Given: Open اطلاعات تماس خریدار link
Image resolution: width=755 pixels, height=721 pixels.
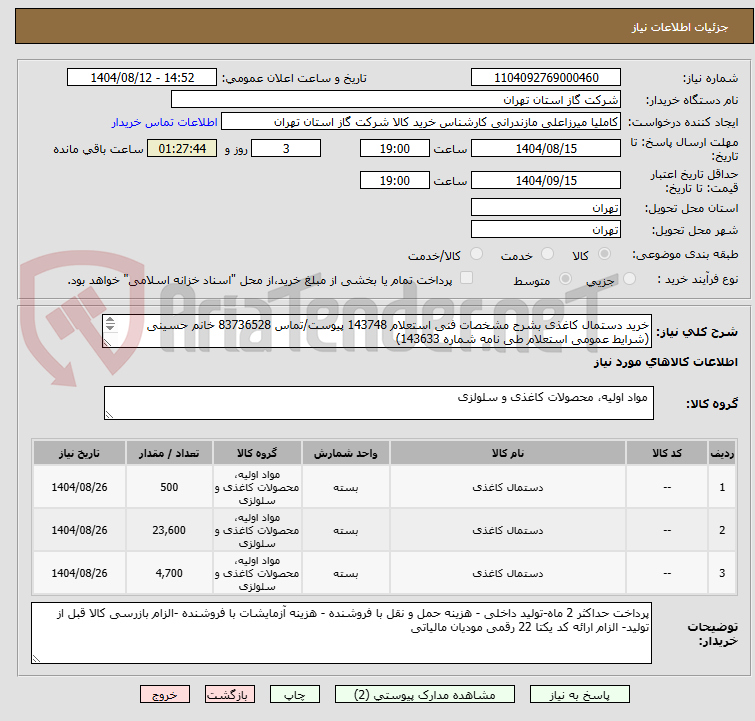Looking at the screenshot, I should point(165,122).
